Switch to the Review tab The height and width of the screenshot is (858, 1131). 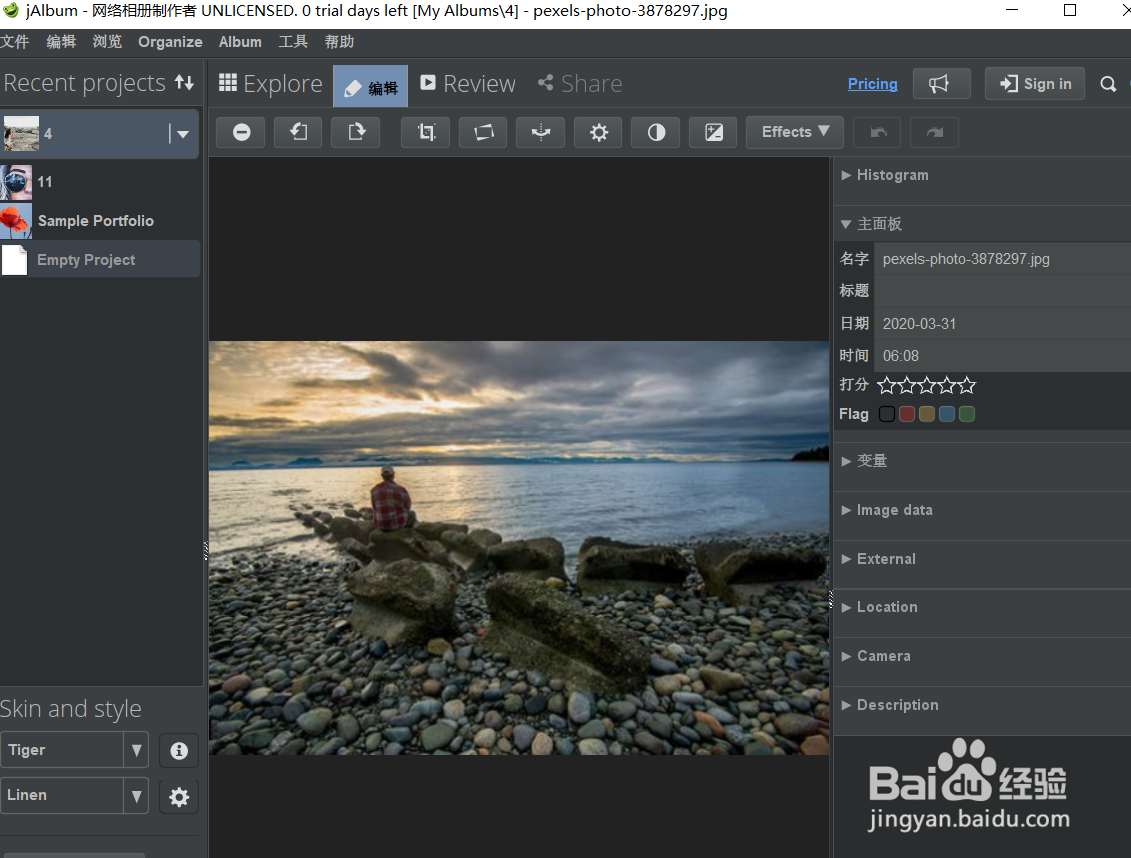pos(468,84)
